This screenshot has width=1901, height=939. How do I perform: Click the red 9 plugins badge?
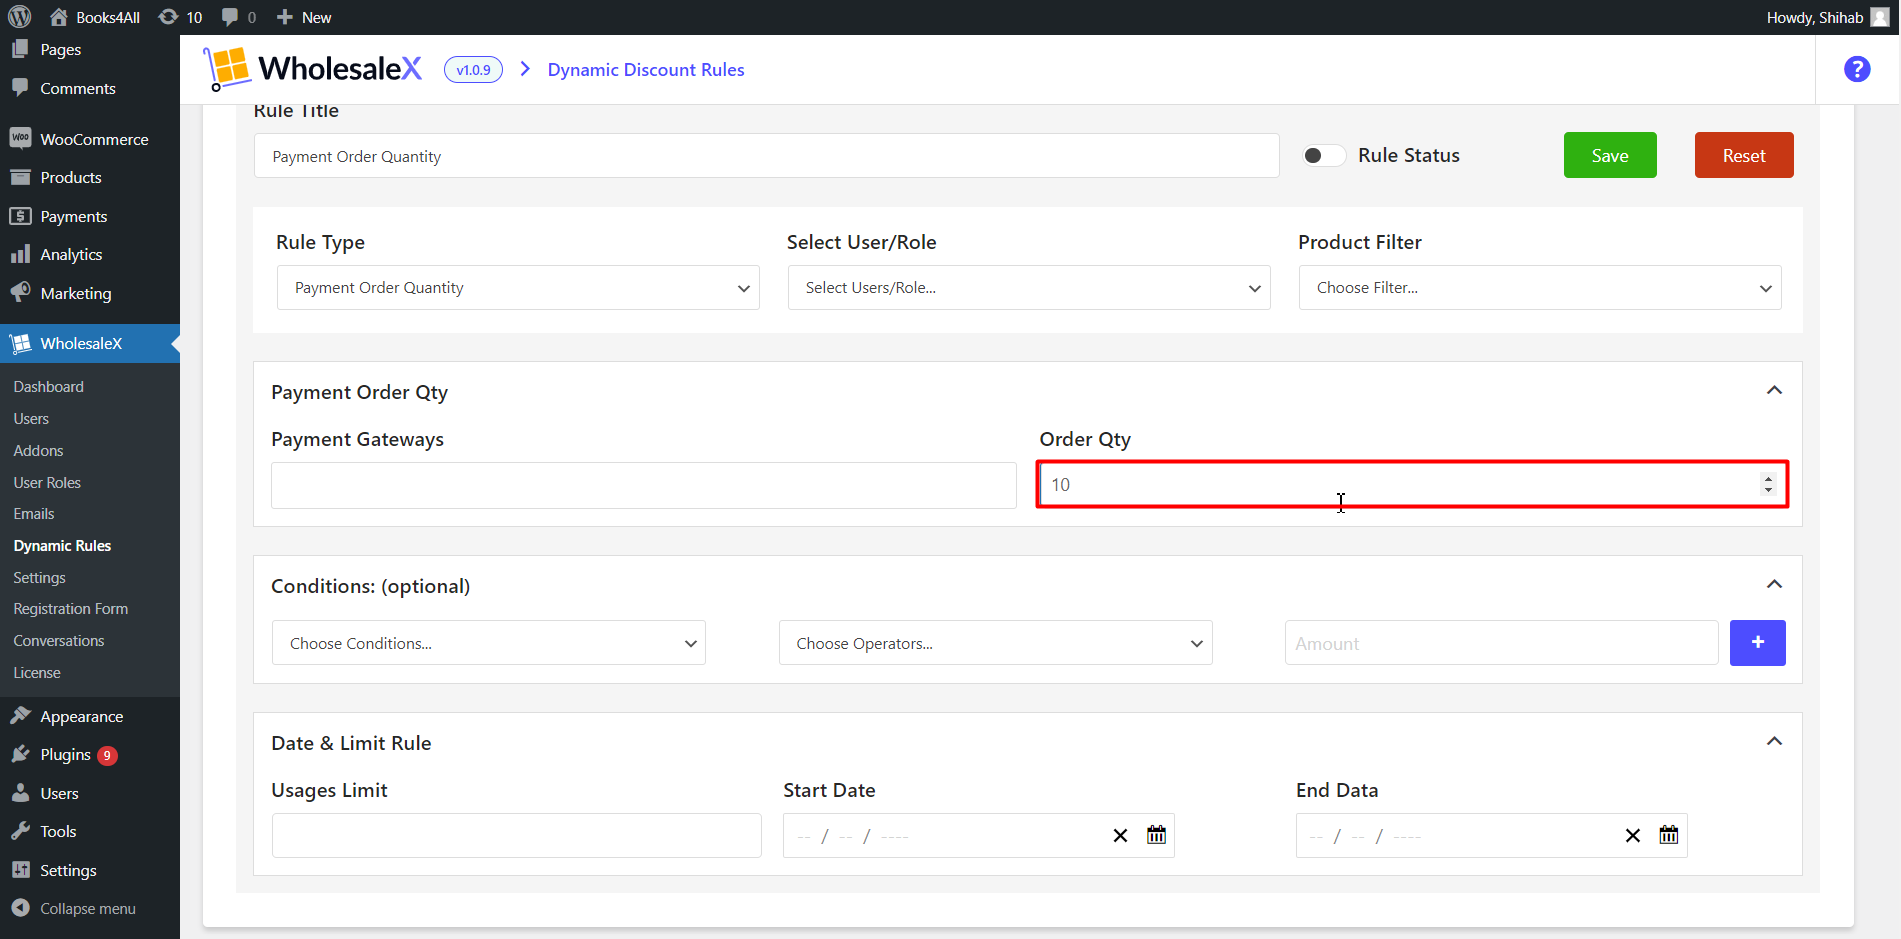(107, 756)
